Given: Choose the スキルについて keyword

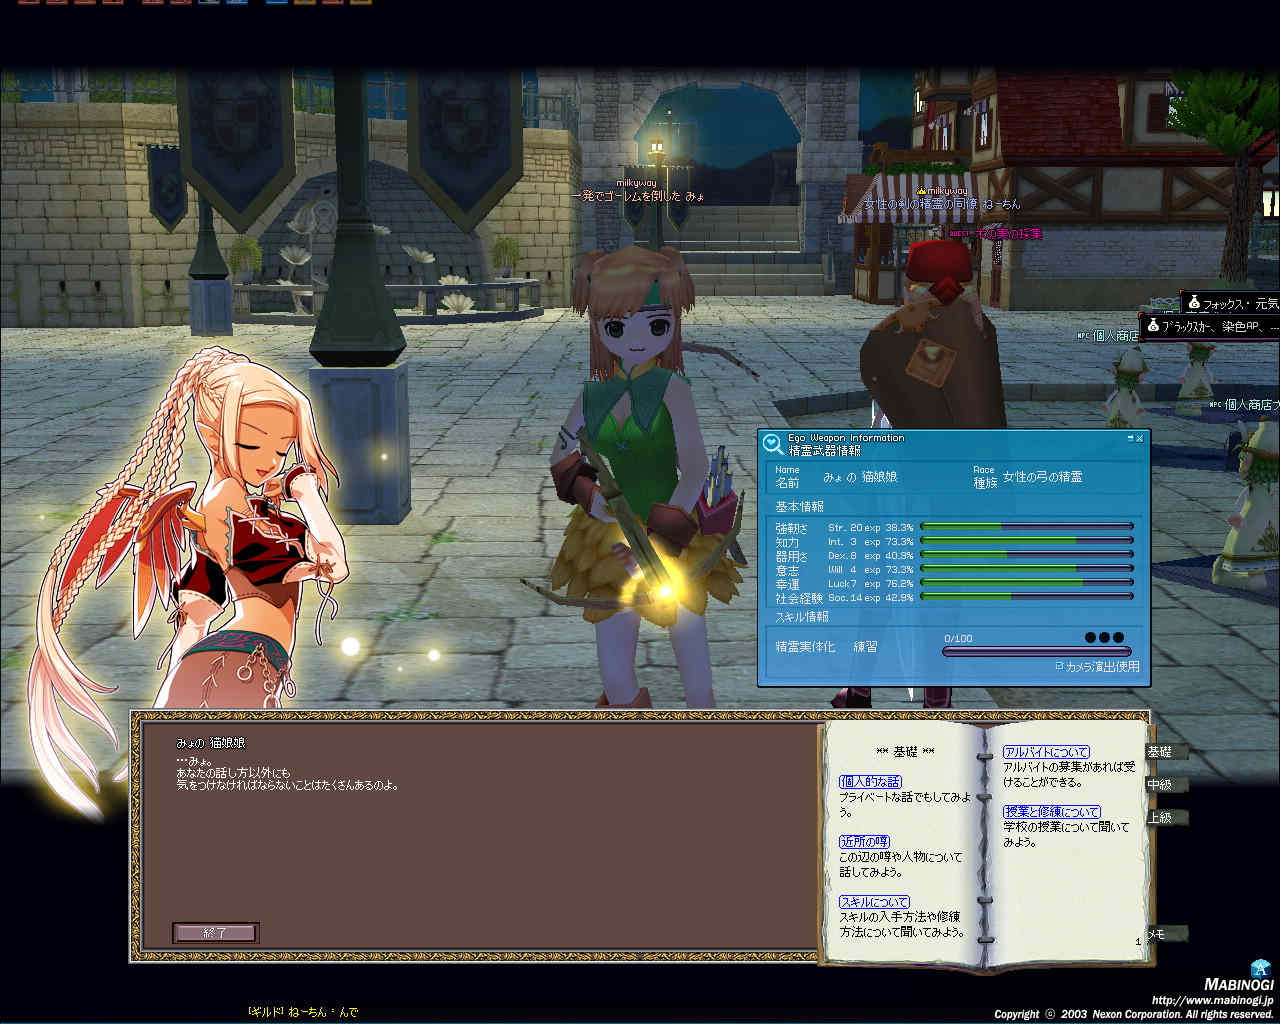Looking at the screenshot, I should pyautogui.click(x=874, y=902).
